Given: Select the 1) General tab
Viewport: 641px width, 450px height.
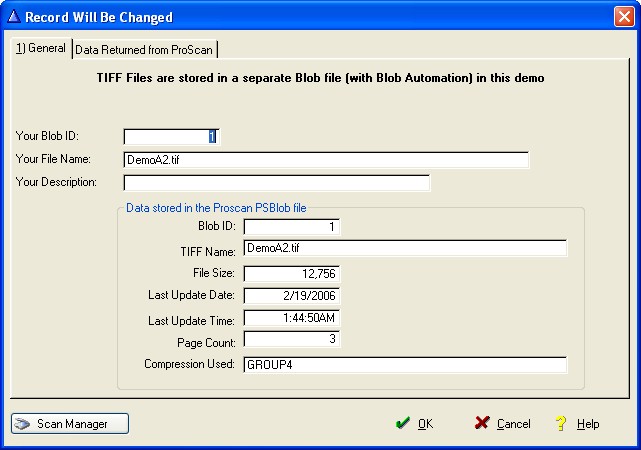Looking at the screenshot, I should (41, 48).
